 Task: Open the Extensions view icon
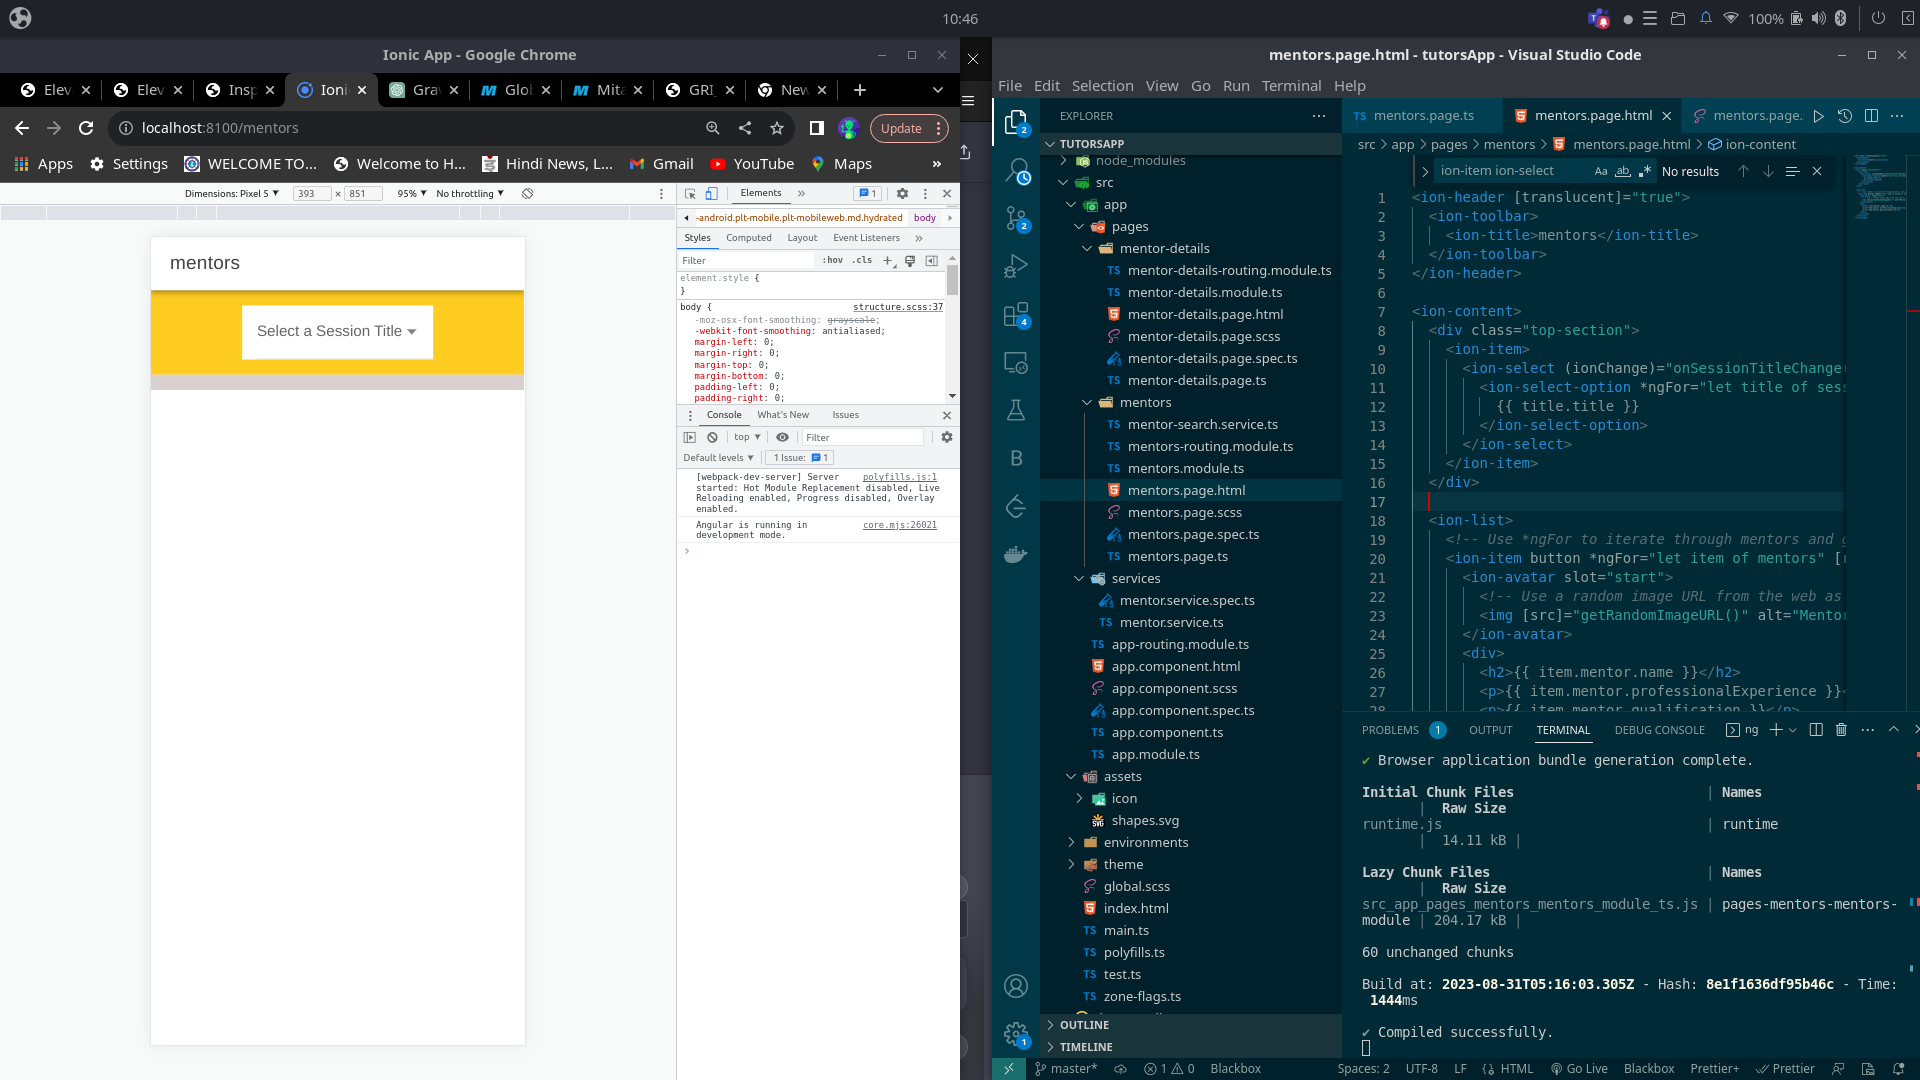point(1016,315)
